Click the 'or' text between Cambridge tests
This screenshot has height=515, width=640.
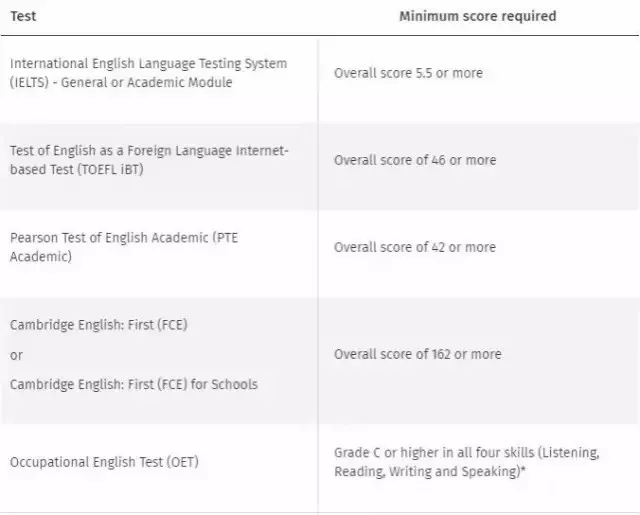[16, 355]
